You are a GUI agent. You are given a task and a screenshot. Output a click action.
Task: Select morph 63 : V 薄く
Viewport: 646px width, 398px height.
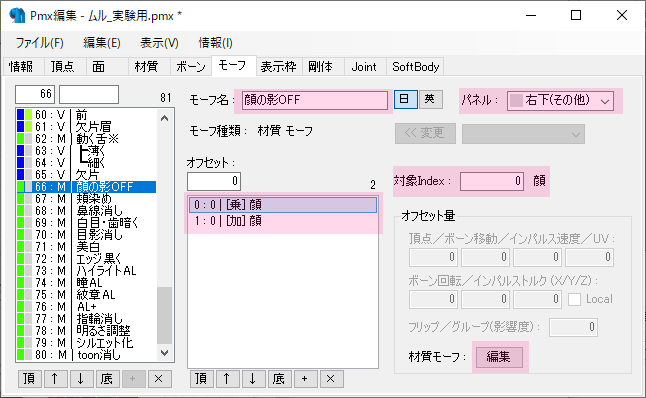click(86, 150)
